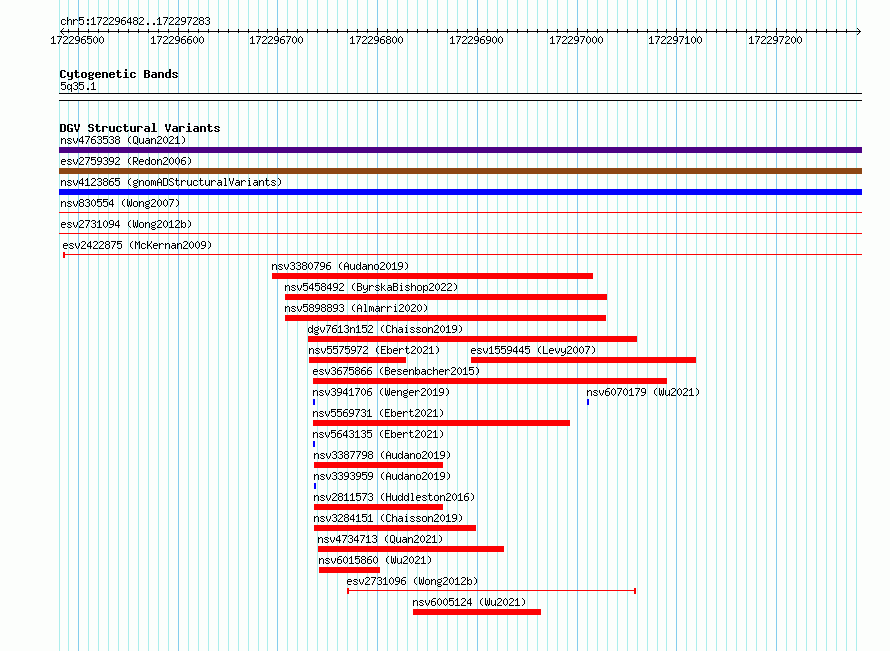Click the nsv3387798 (Audano2019) red bar

coord(379,465)
